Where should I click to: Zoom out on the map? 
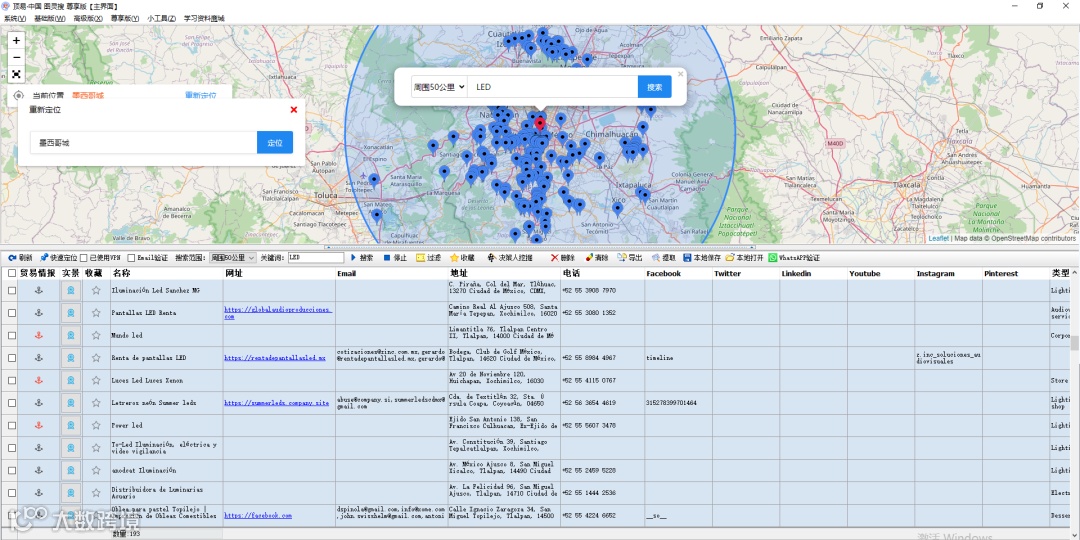coord(17,57)
